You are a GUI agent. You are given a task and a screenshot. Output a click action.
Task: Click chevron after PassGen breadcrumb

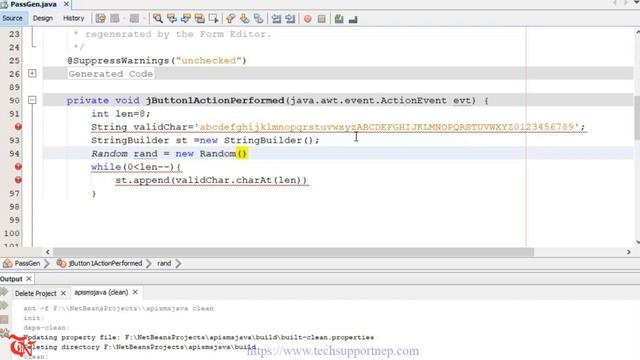pos(47,264)
